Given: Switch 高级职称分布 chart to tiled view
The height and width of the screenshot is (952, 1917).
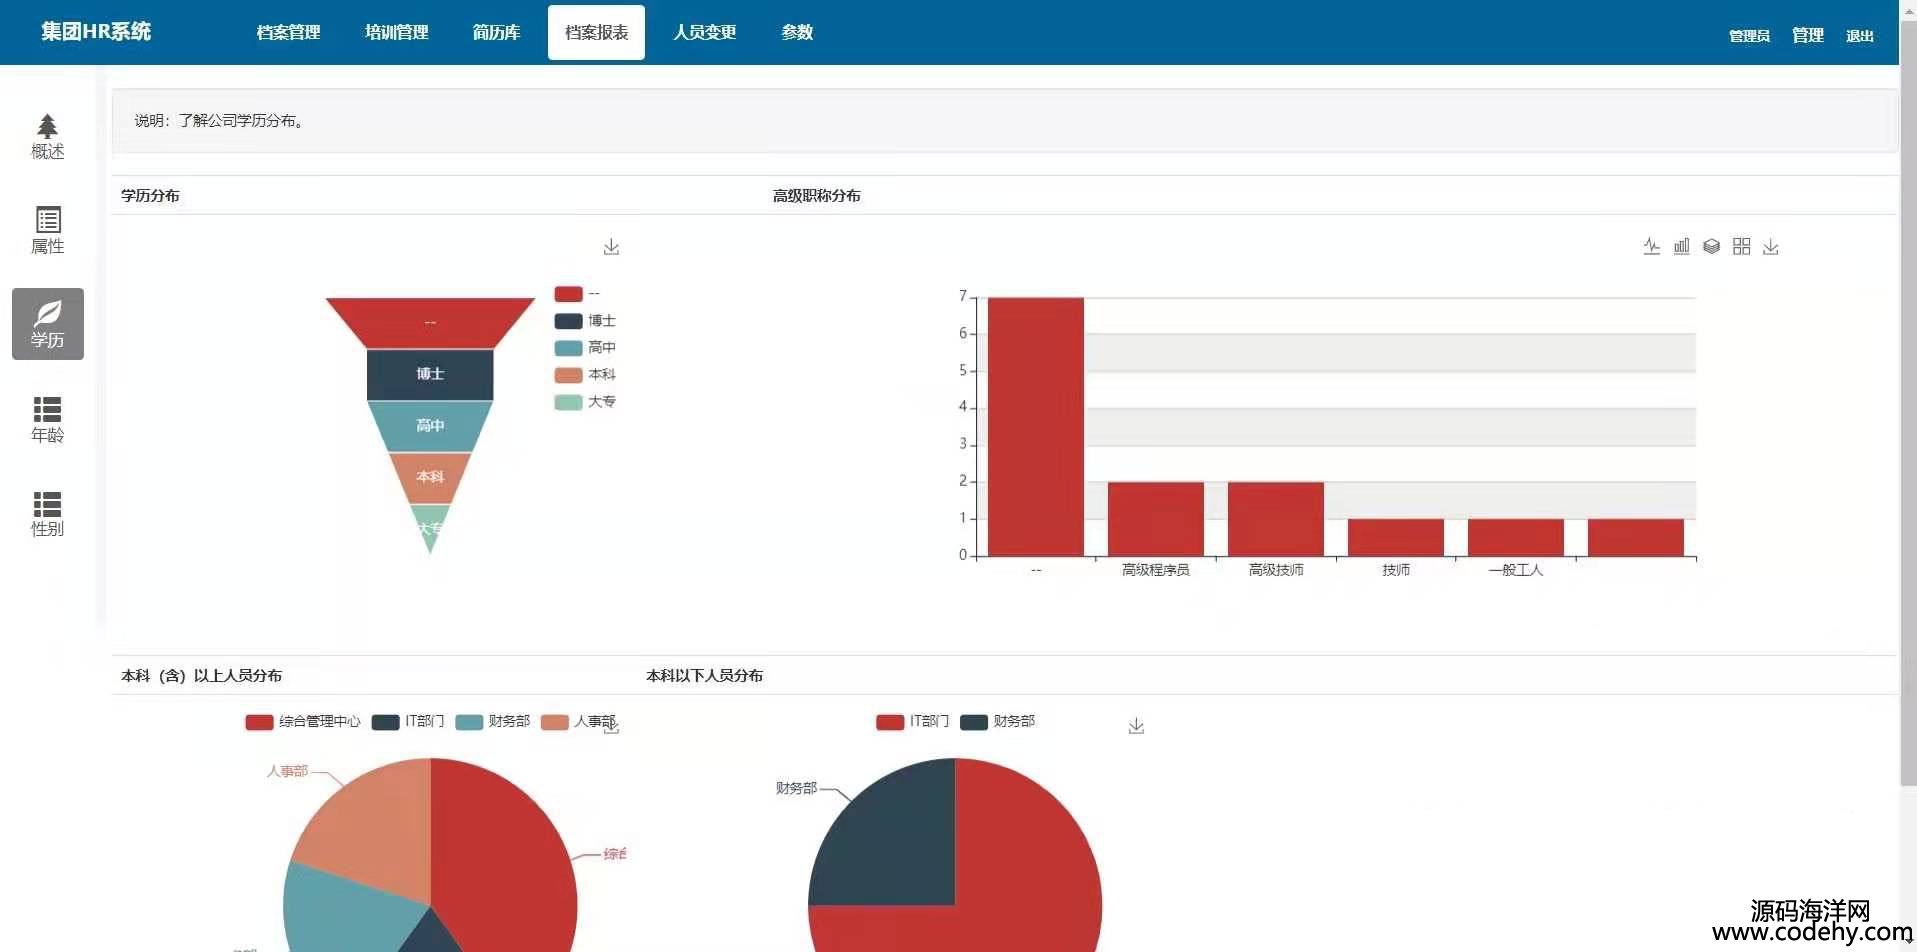Looking at the screenshot, I should pos(1741,246).
